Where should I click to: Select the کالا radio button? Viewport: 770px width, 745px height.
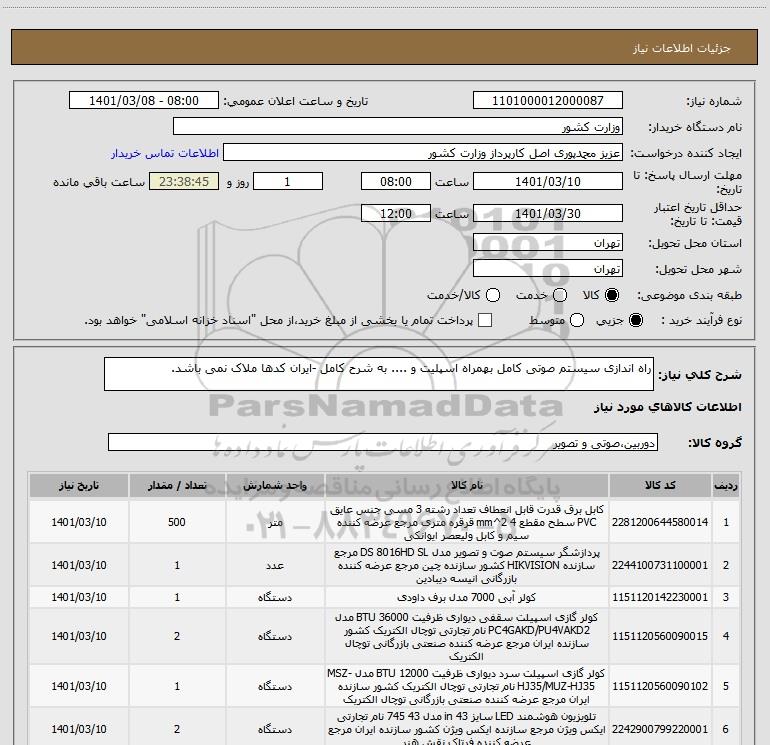(x=612, y=295)
